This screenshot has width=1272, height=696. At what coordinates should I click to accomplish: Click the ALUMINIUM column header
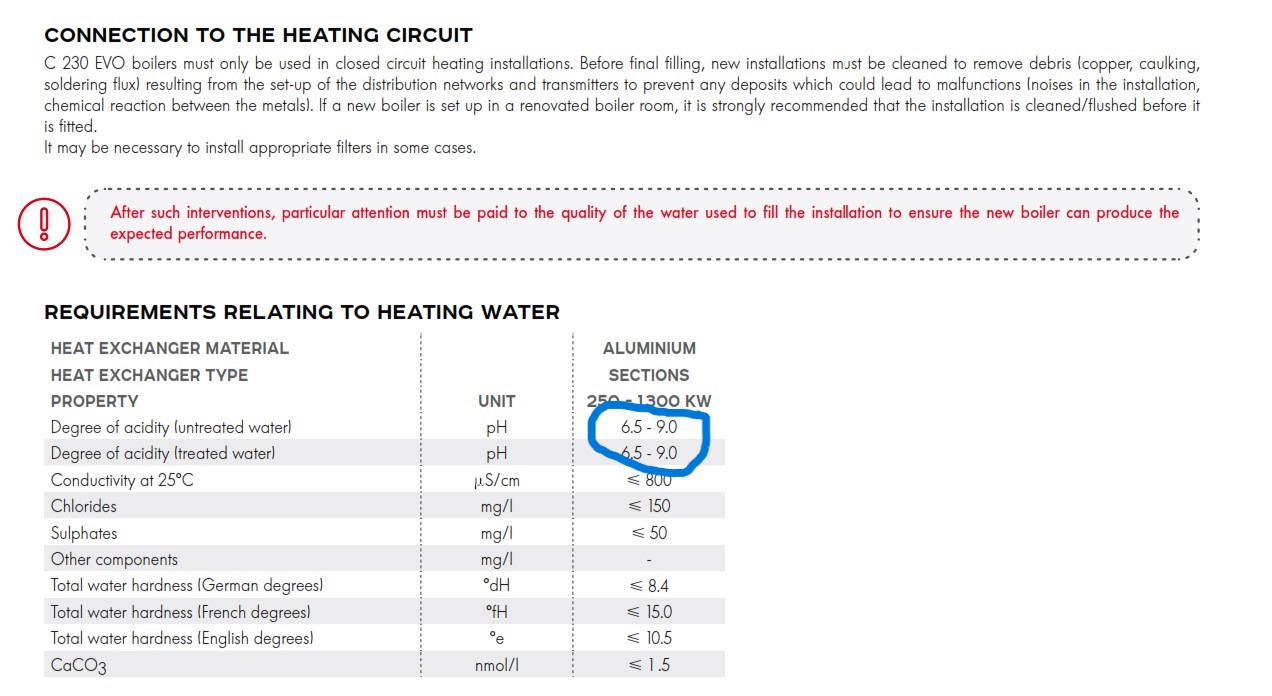click(x=649, y=348)
